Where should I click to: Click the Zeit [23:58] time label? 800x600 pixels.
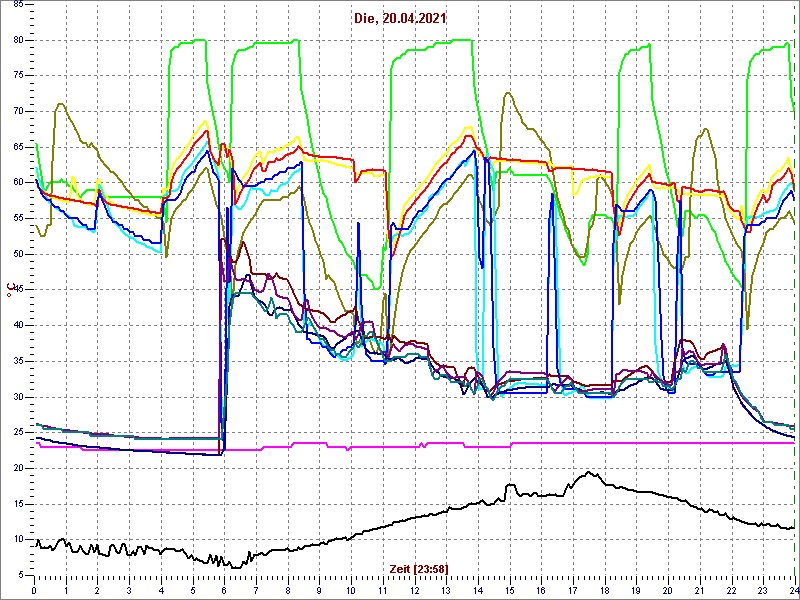(419, 568)
